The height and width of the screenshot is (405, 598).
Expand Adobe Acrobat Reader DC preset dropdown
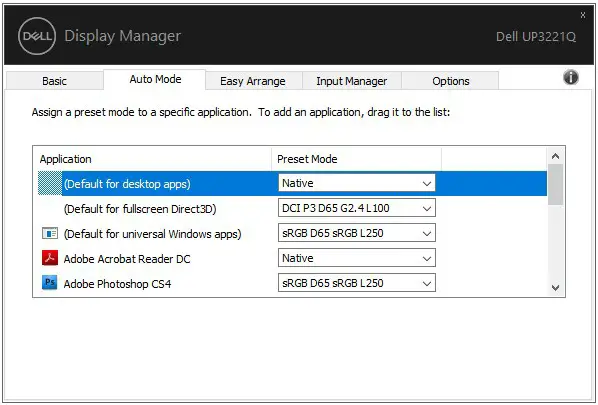pos(357,258)
